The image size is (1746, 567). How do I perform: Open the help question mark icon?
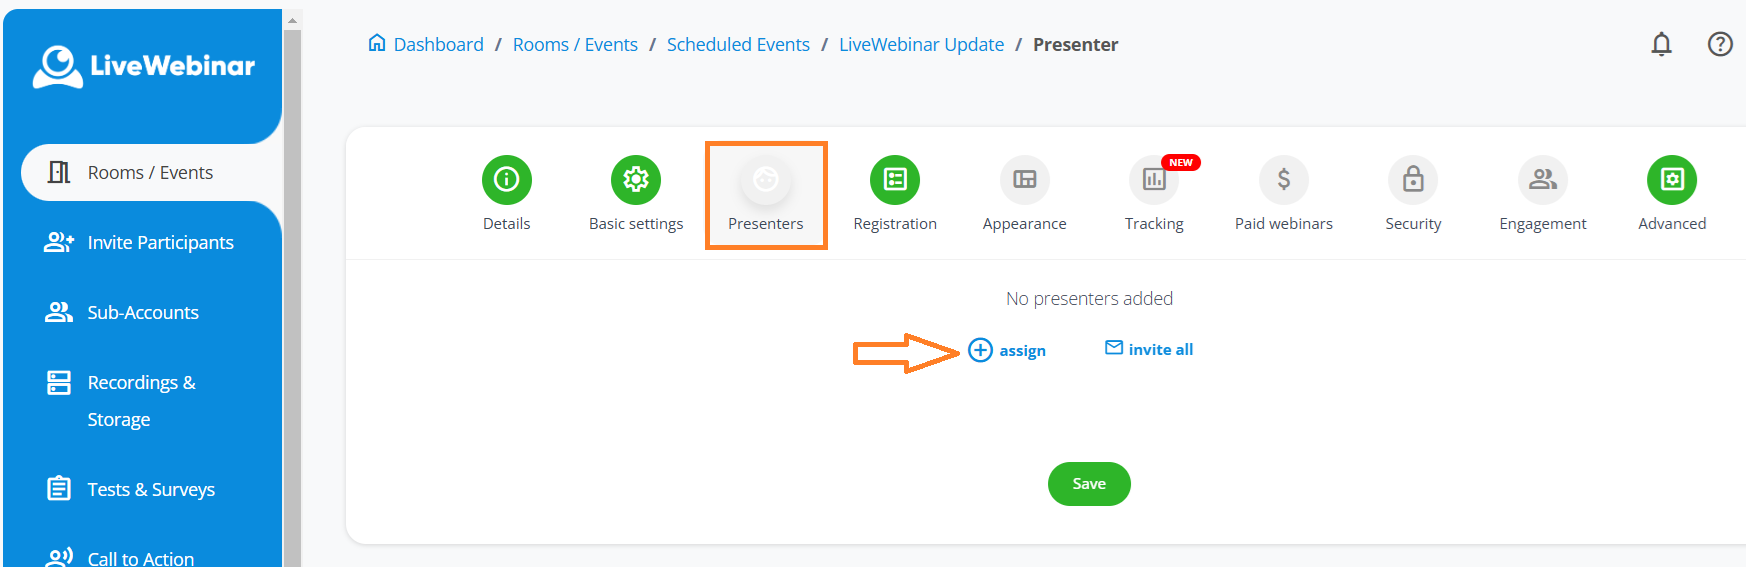1720,44
